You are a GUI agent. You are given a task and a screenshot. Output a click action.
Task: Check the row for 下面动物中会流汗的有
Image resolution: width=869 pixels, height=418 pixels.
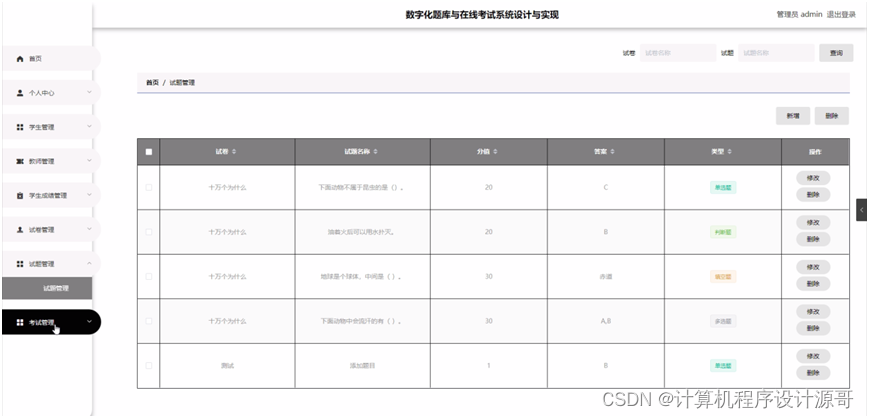[149, 321]
